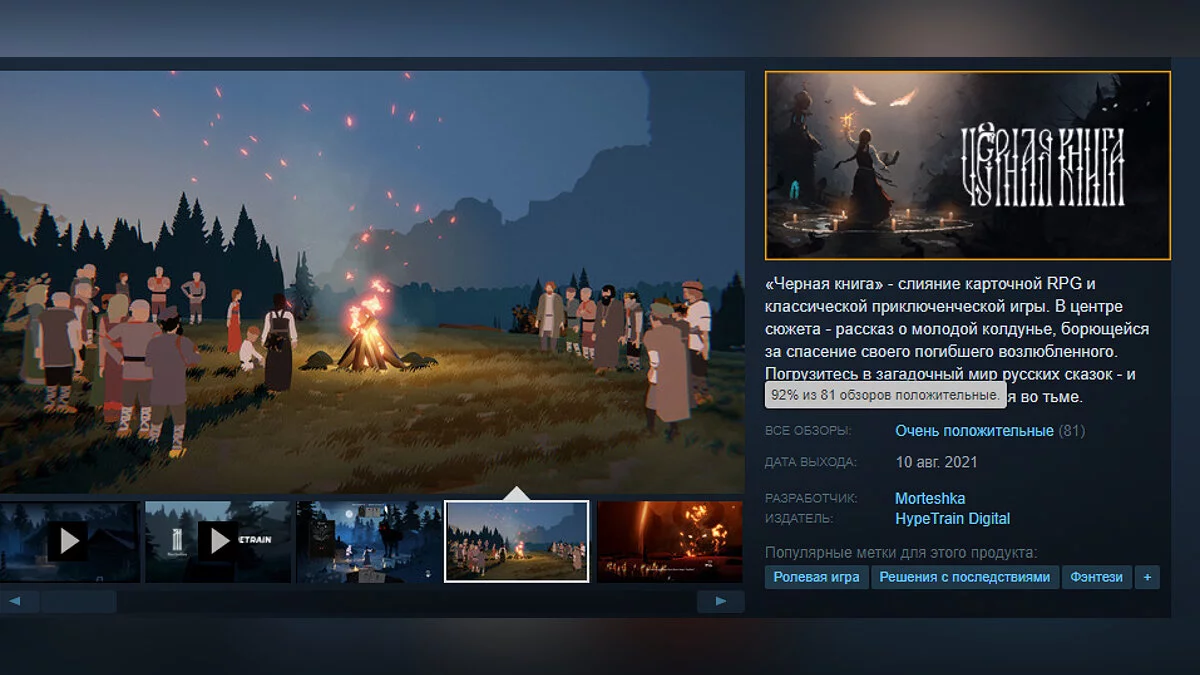1200x675 pixels.
Task: Select the Решения с последствиями tag
Action: coord(965,577)
